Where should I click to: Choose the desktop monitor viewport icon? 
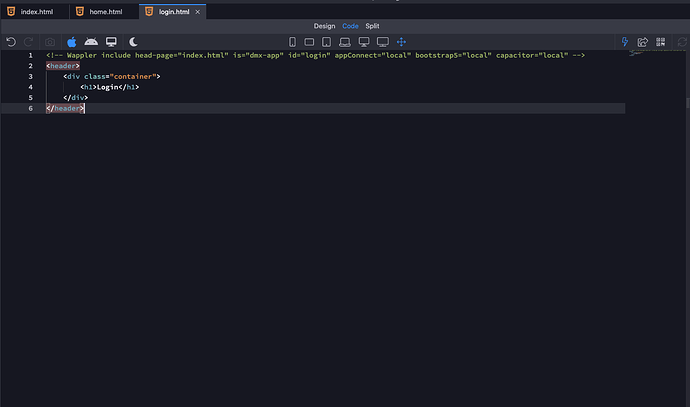364,42
